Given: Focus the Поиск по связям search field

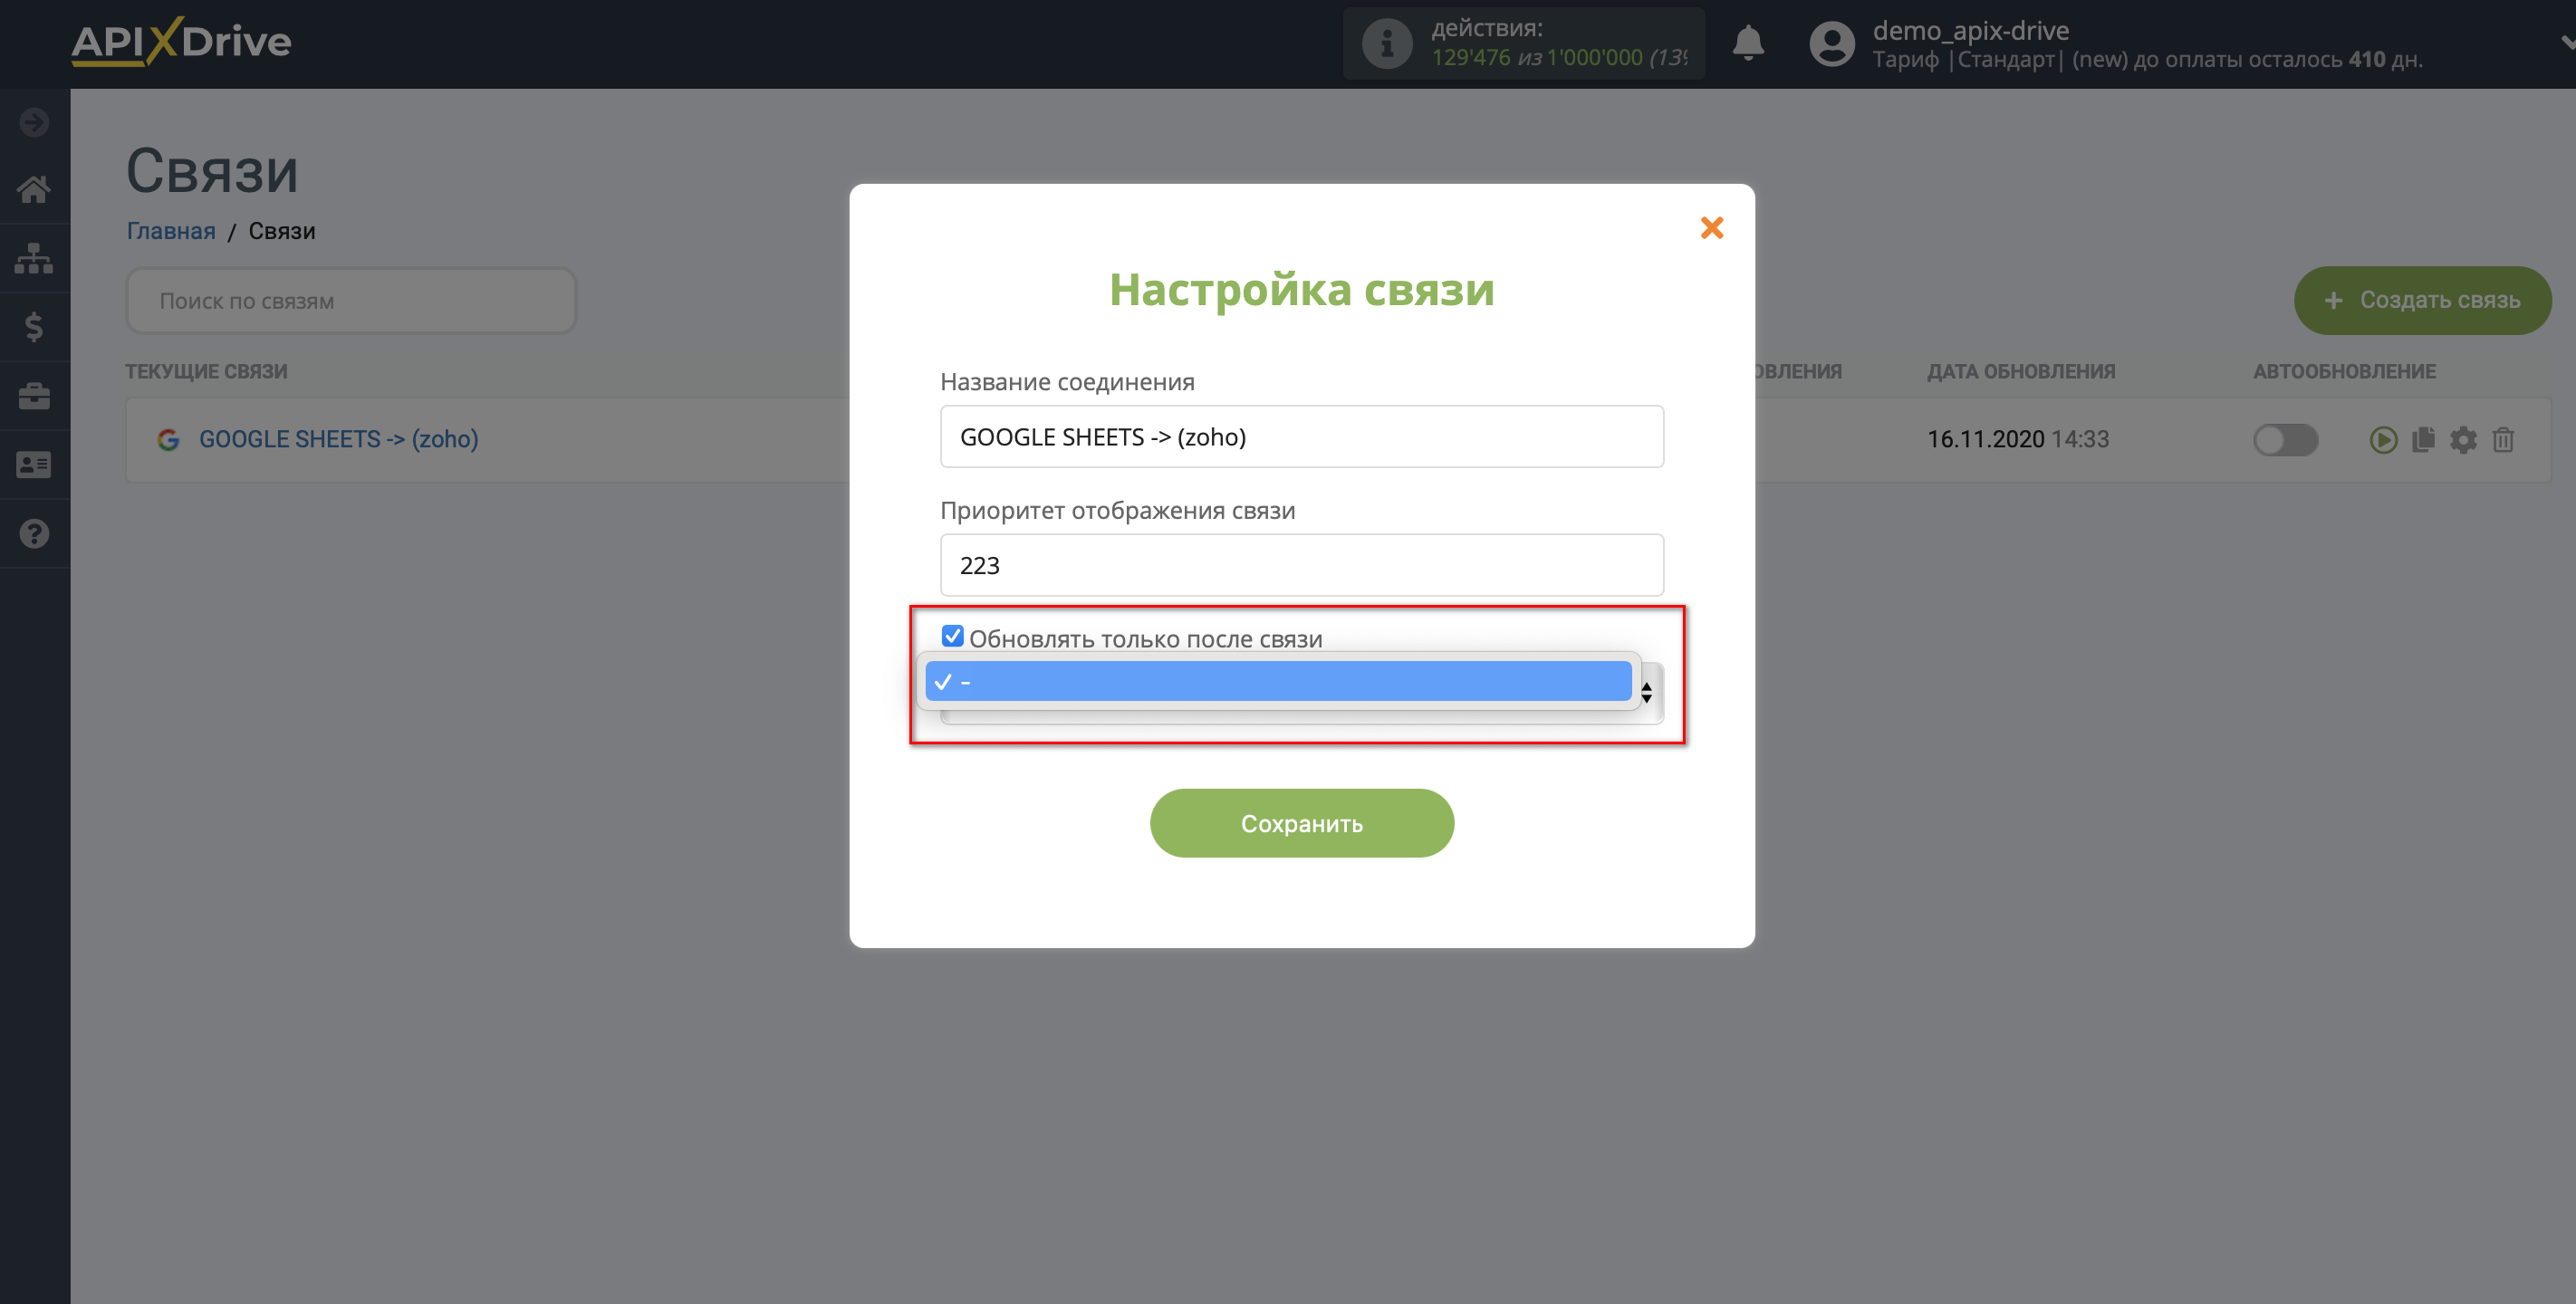Looking at the screenshot, I should point(351,301).
